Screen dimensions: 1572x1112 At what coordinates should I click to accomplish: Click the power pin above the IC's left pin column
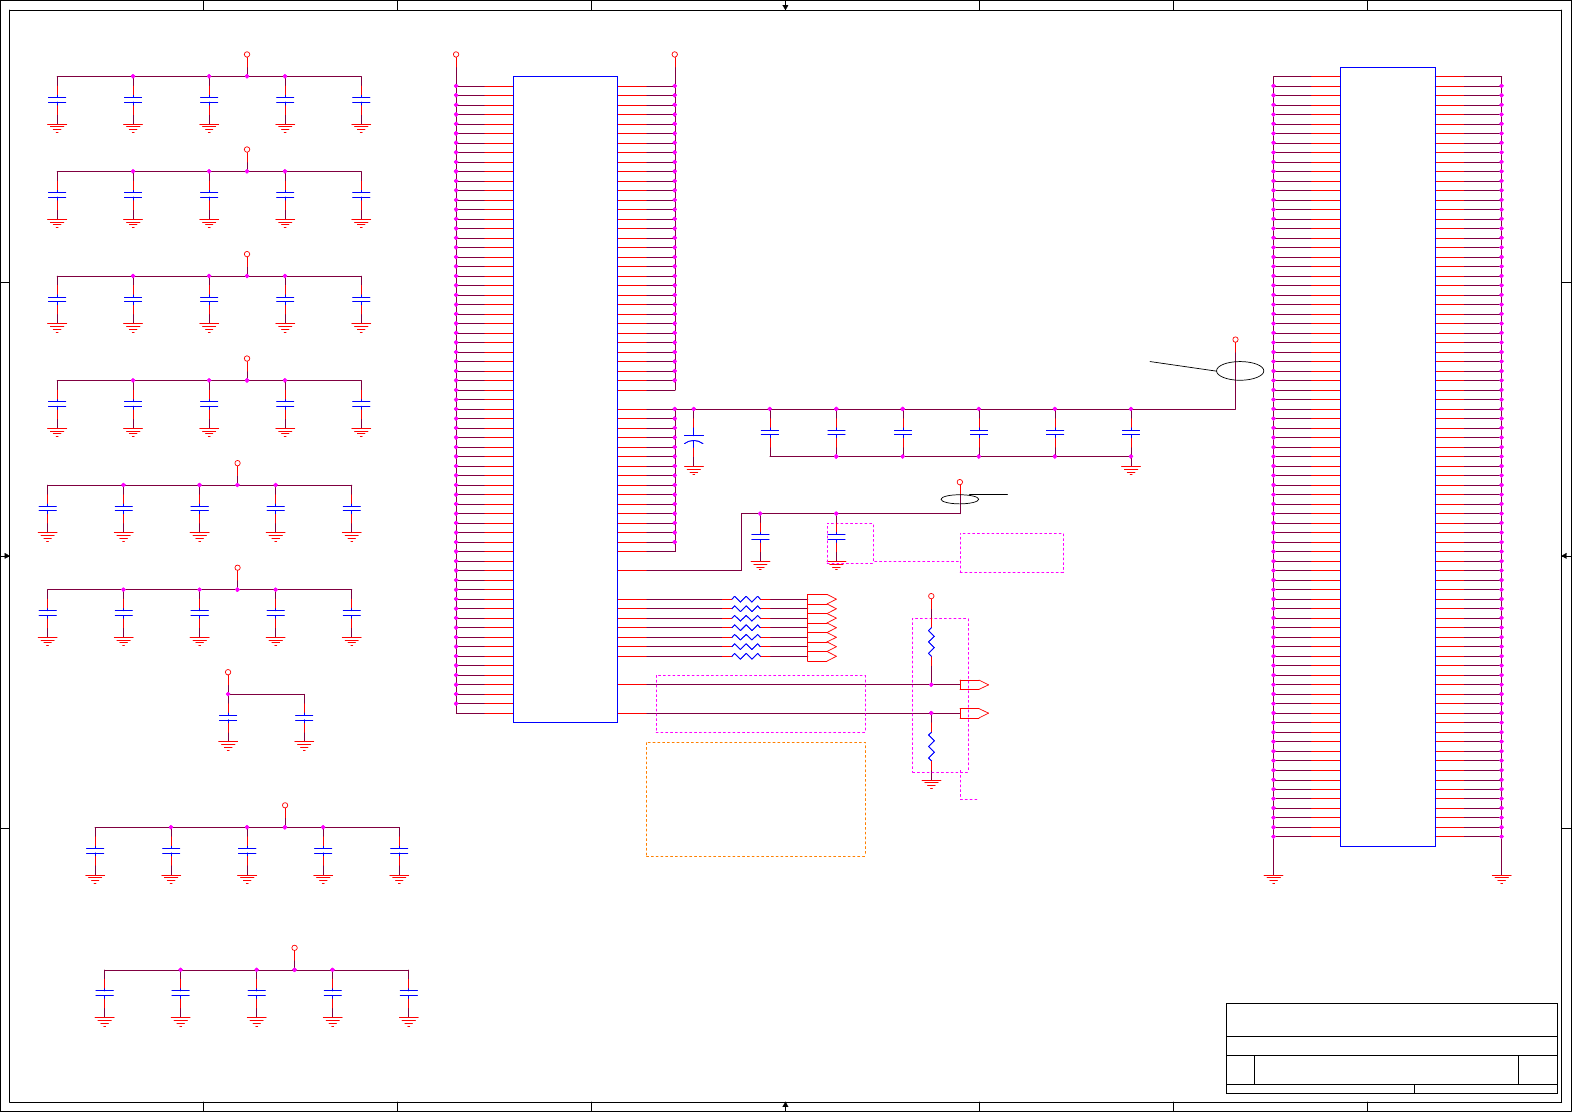coord(456,55)
